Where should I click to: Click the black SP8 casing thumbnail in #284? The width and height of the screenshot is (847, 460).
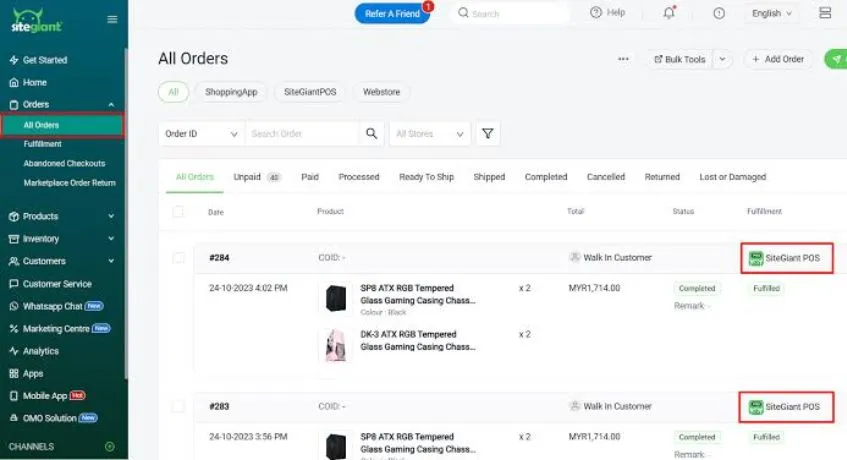point(335,299)
